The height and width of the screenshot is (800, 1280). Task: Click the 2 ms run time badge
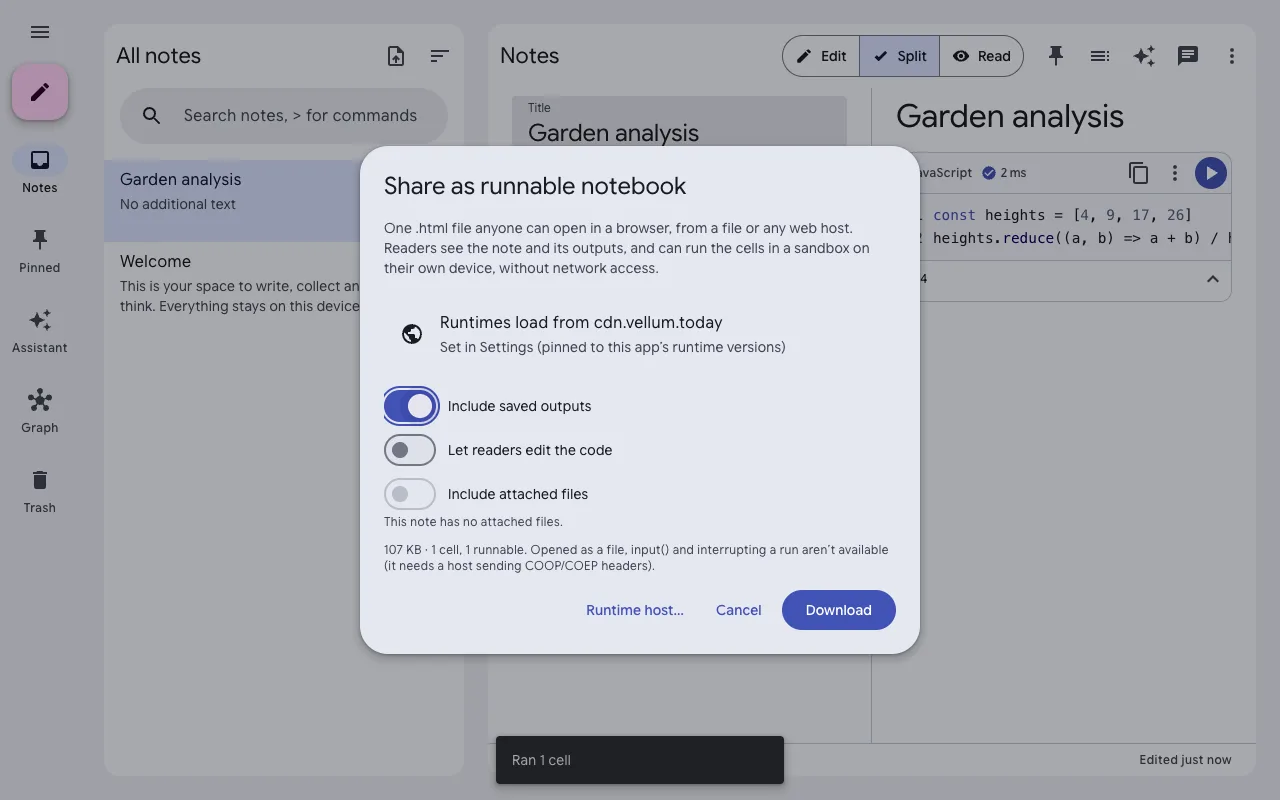pyautogui.click(x=1004, y=173)
